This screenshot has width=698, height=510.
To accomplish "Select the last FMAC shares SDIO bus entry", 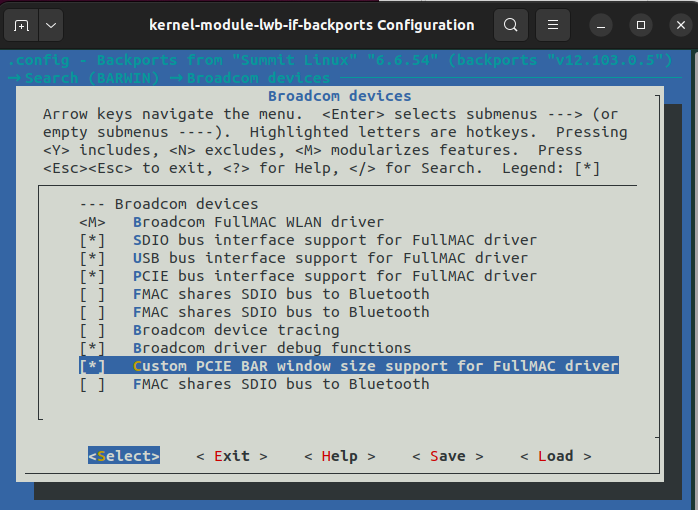I will tap(281, 384).
